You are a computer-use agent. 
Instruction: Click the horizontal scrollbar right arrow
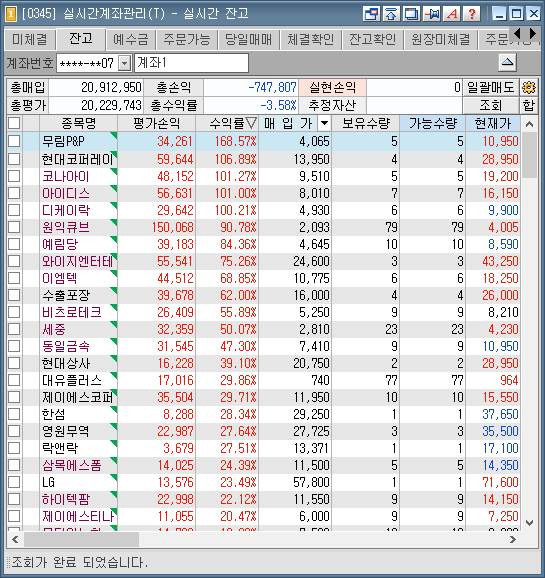[513, 540]
